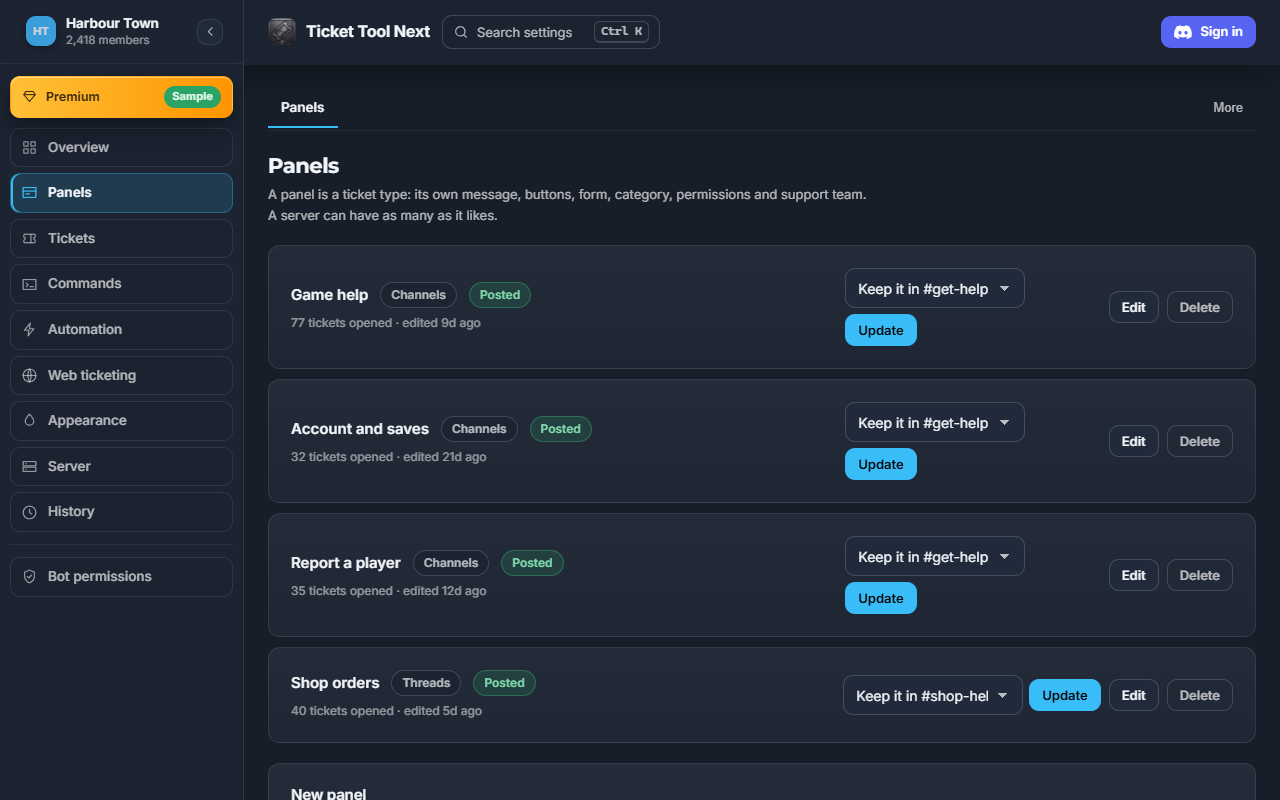Open Automation in the sidebar

coord(121,330)
